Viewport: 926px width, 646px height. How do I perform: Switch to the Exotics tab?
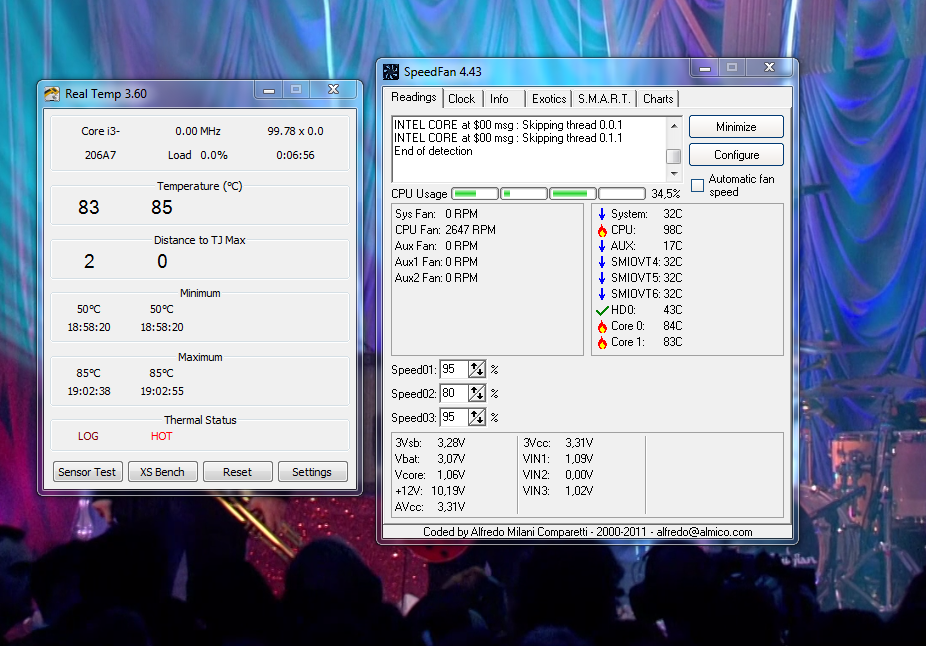tap(549, 99)
